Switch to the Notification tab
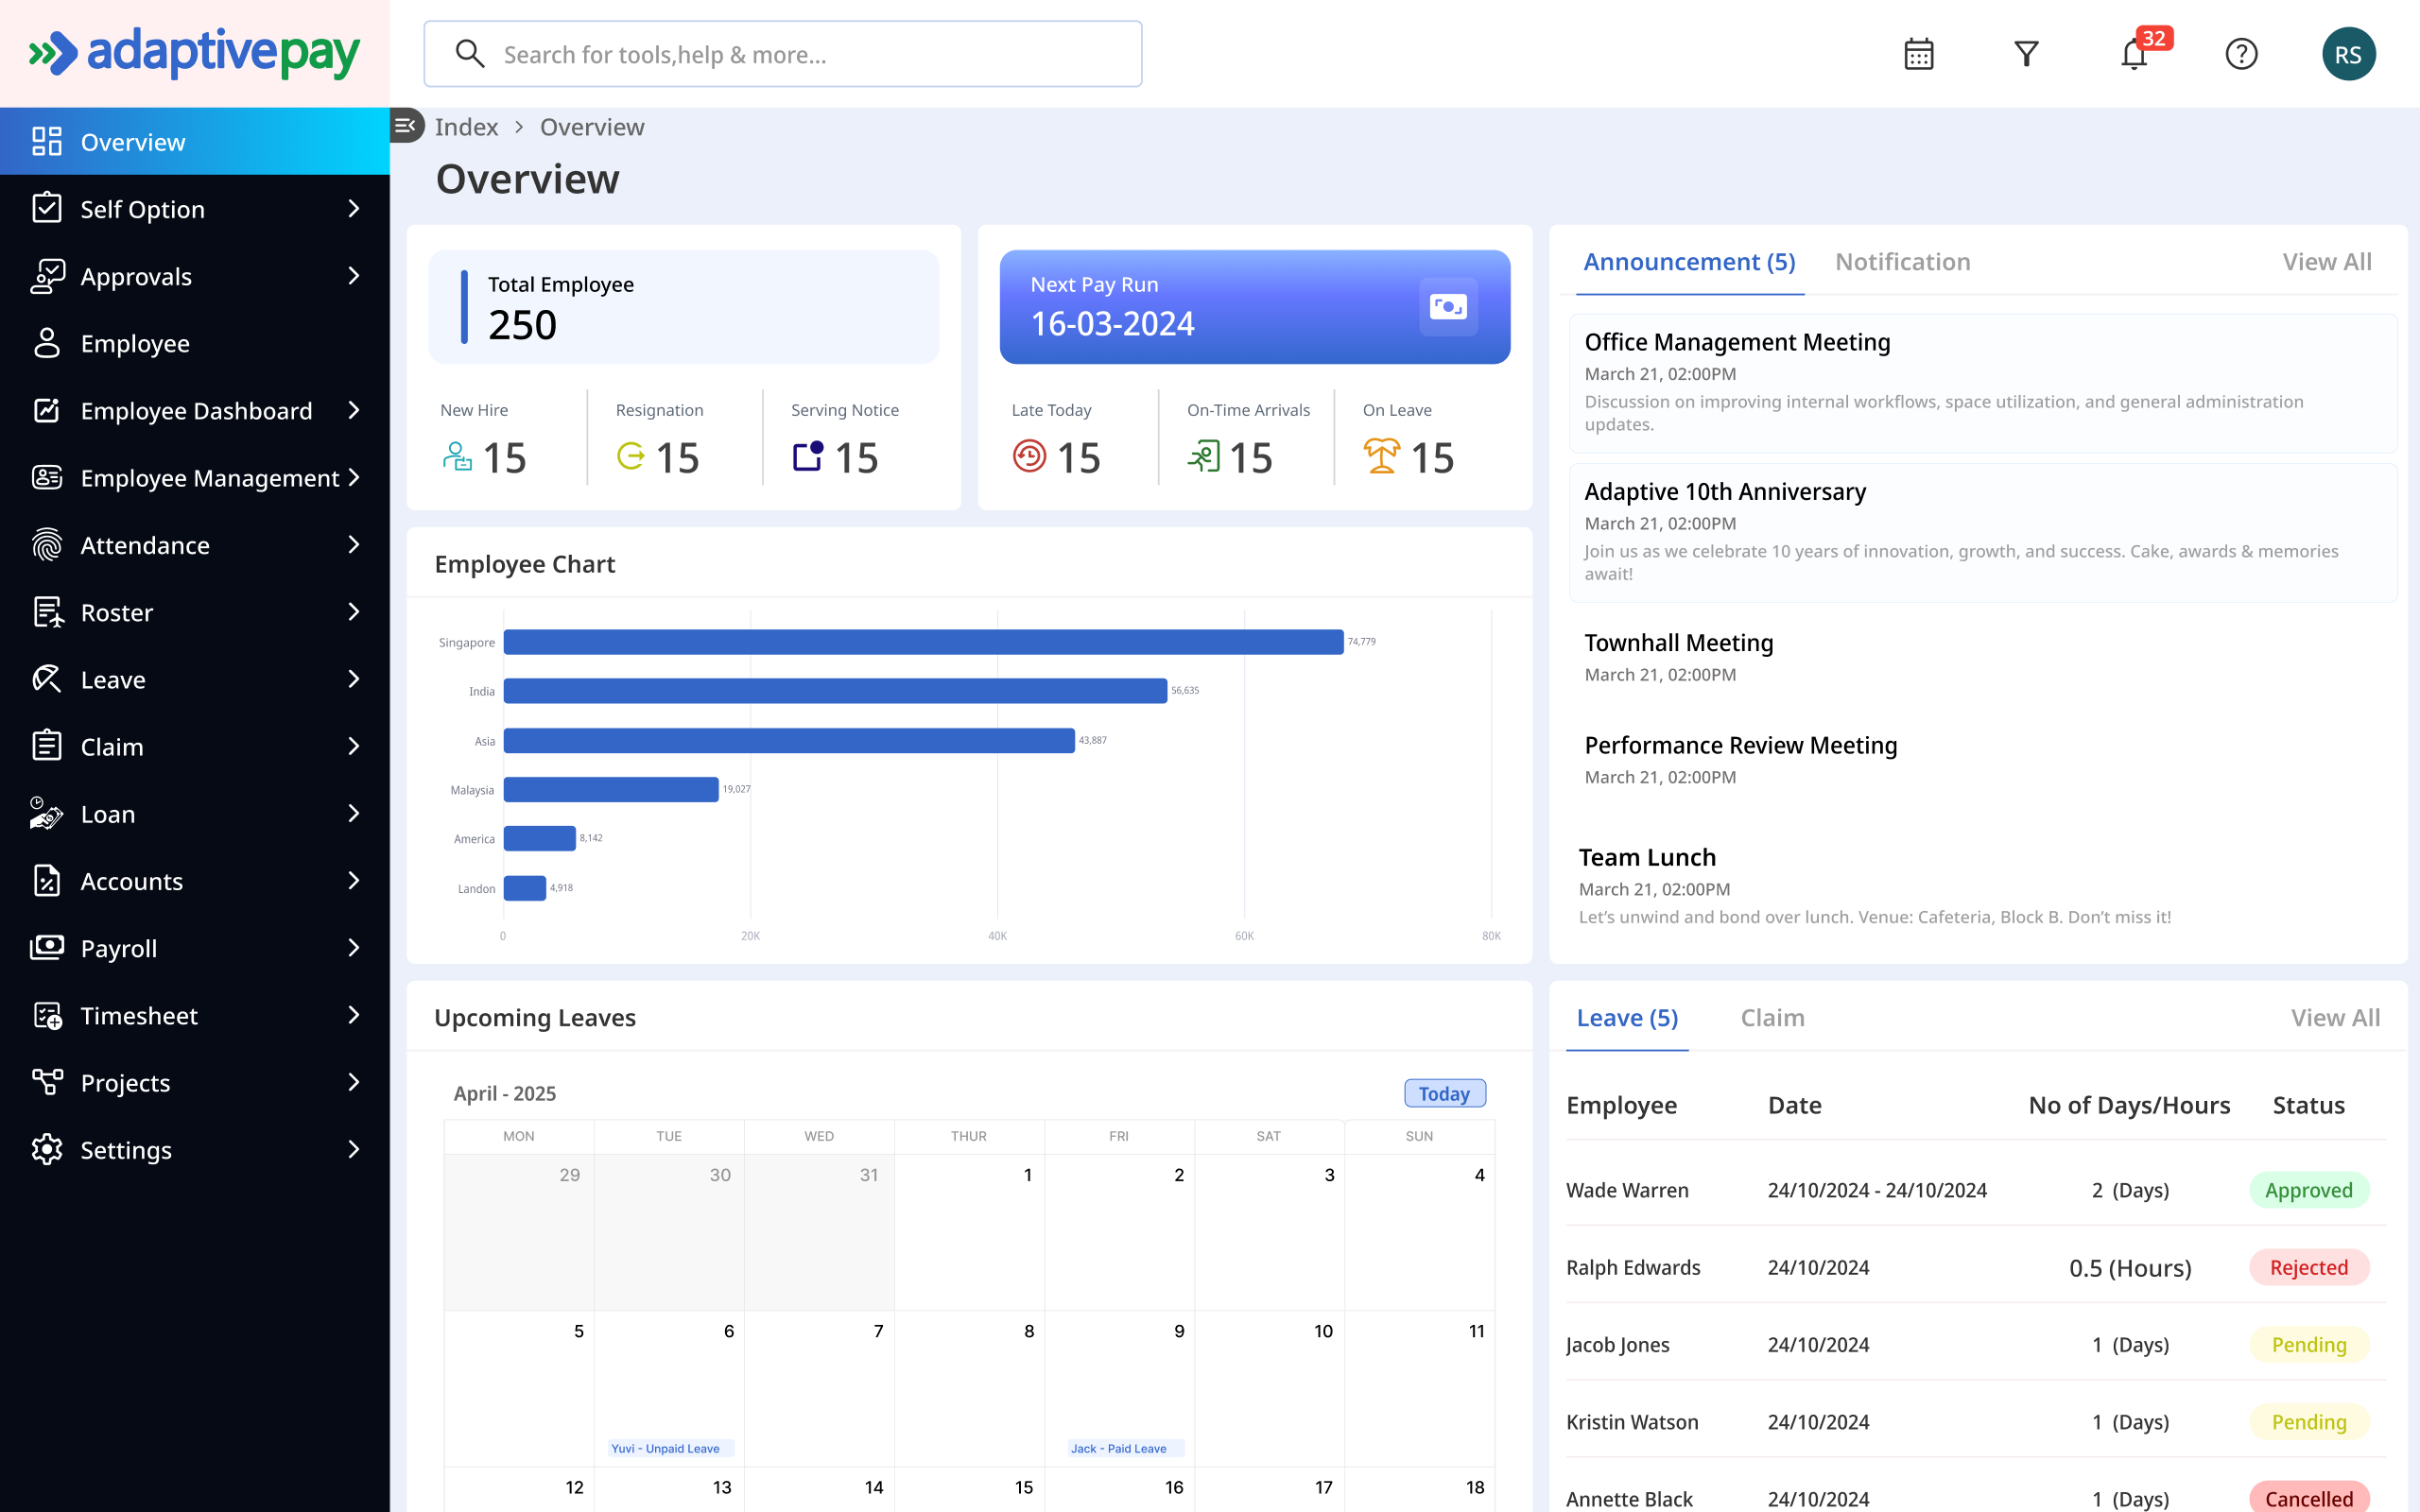The height and width of the screenshot is (1512, 2420). point(1902,262)
